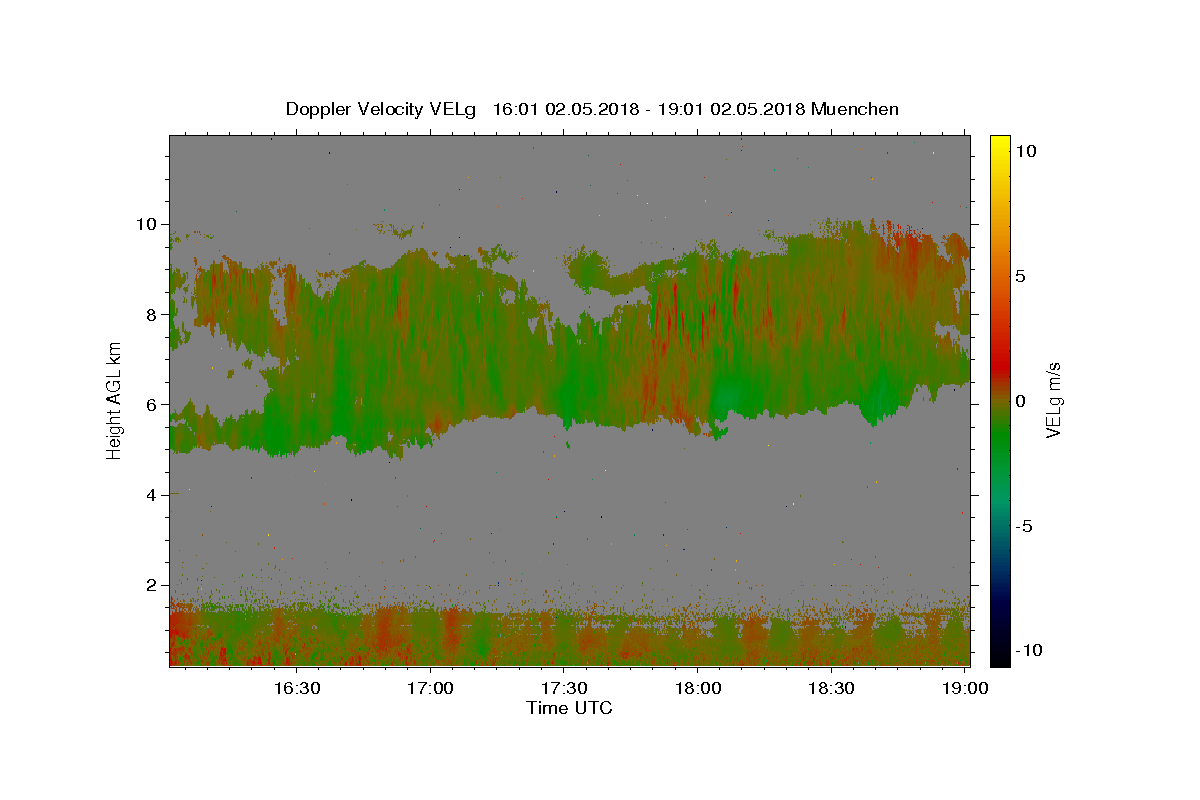Click the start date "16:01 02.05.2018" in title
This screenshot has height=800, width=1200.
565,109
